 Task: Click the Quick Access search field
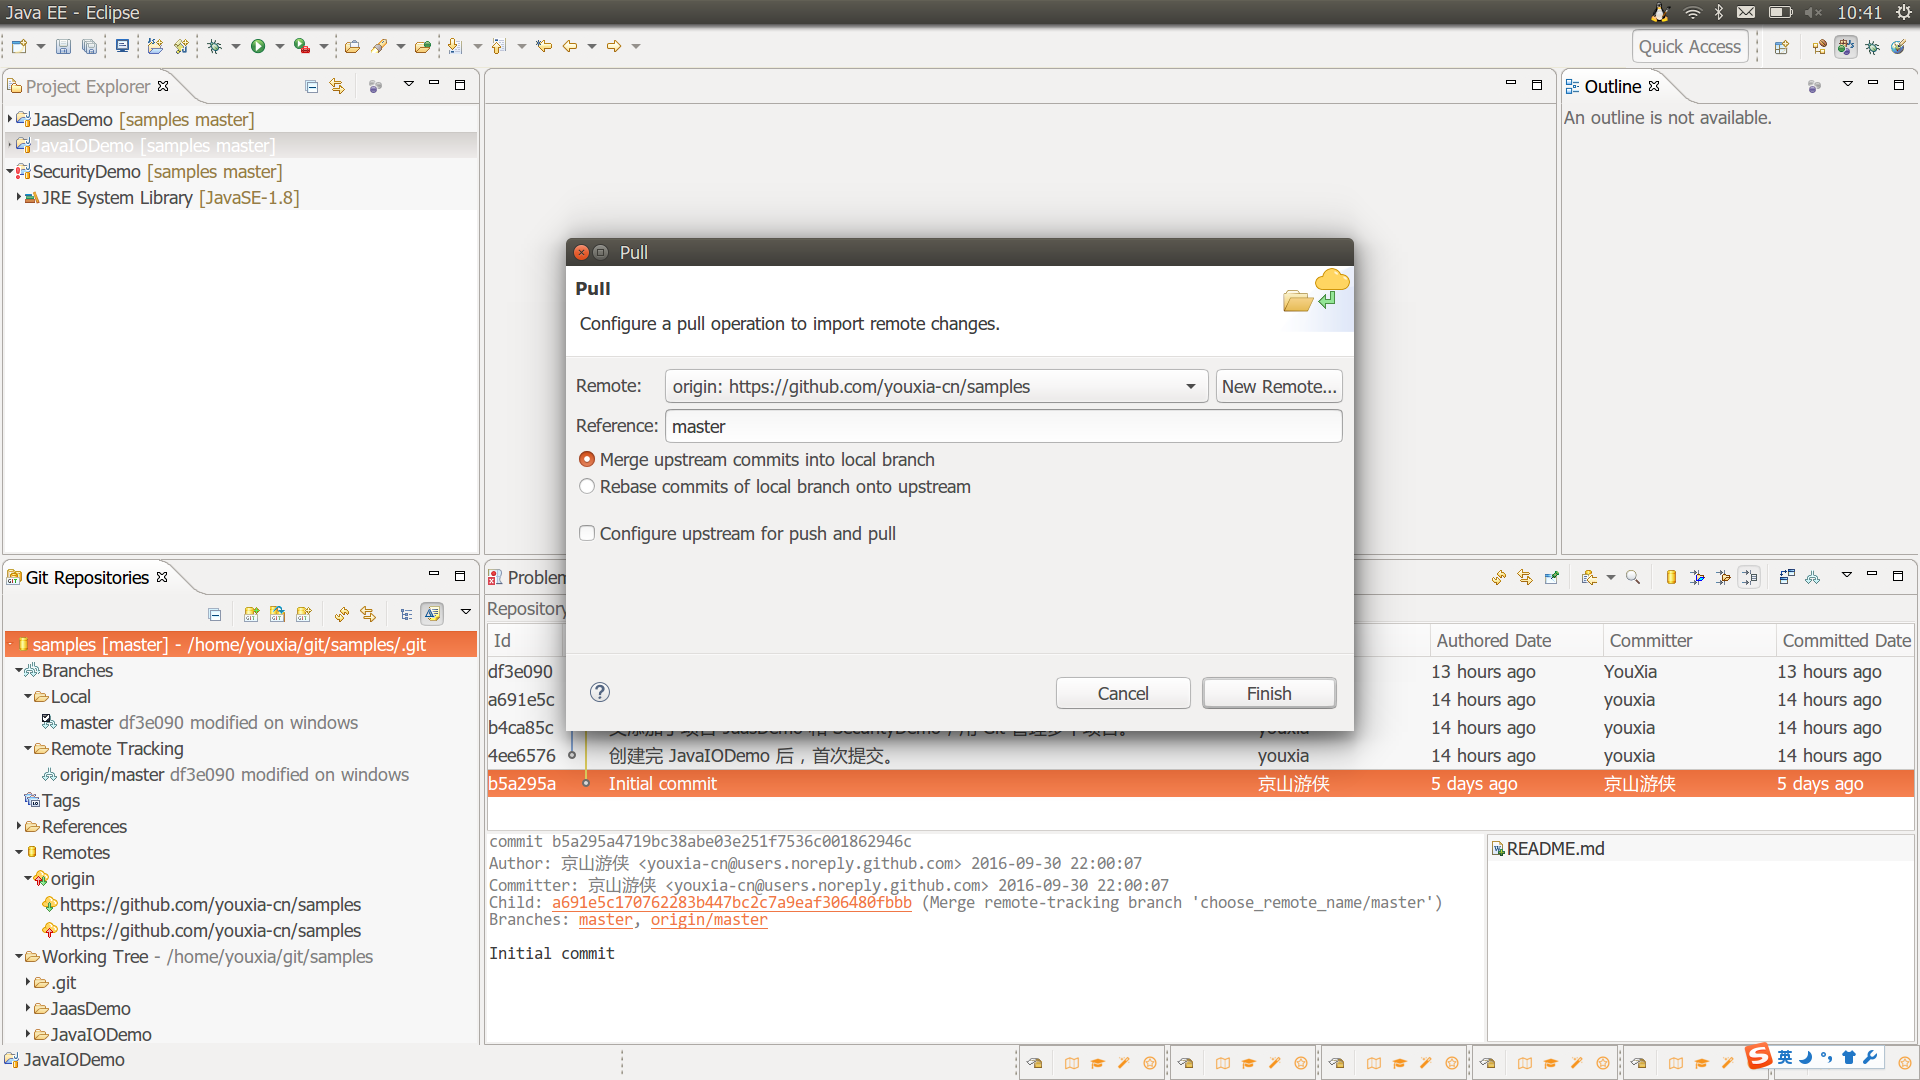[x=1690, y=47]
